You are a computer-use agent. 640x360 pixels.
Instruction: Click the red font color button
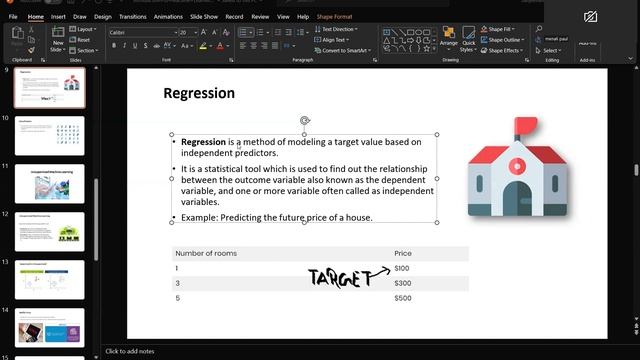pos(220,46)
